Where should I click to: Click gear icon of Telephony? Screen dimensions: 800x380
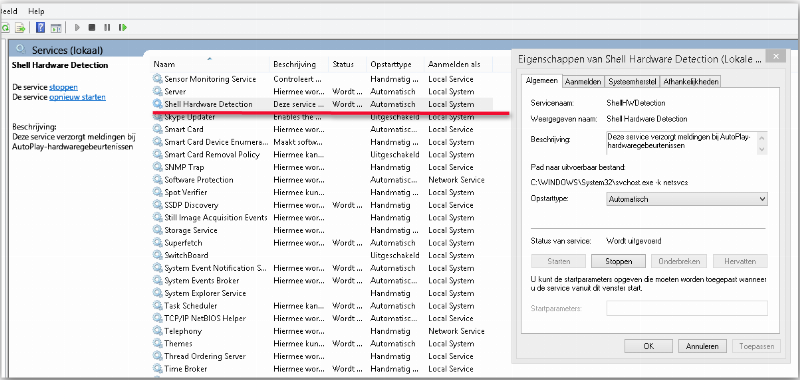[x=158, y=331]
